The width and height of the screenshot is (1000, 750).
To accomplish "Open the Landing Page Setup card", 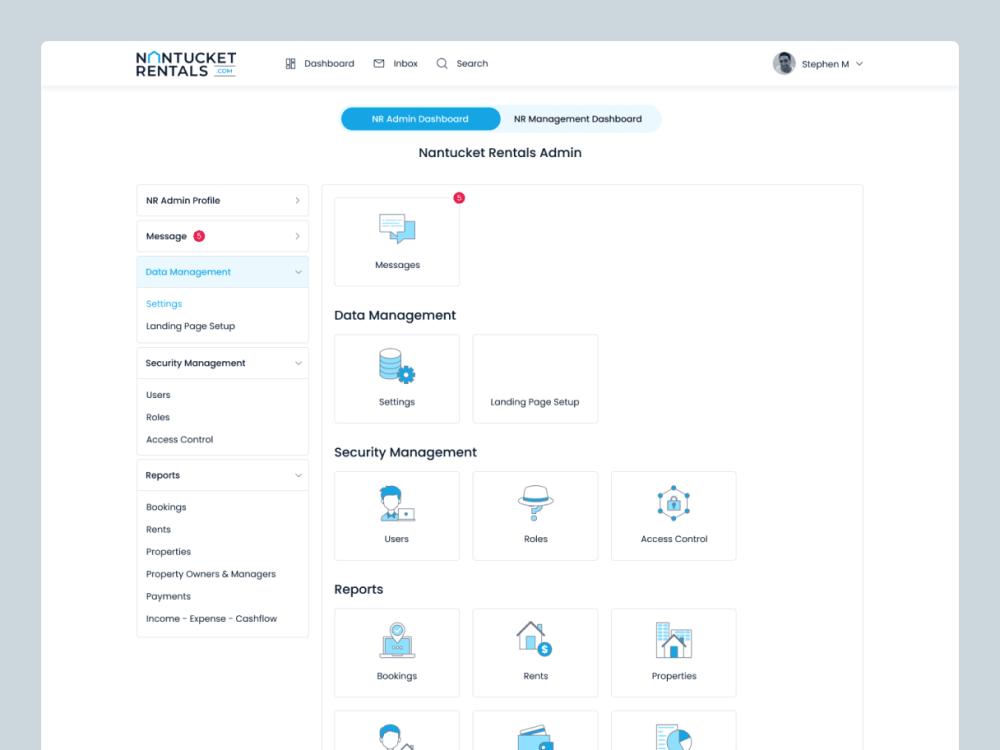I will pos(535,378).
